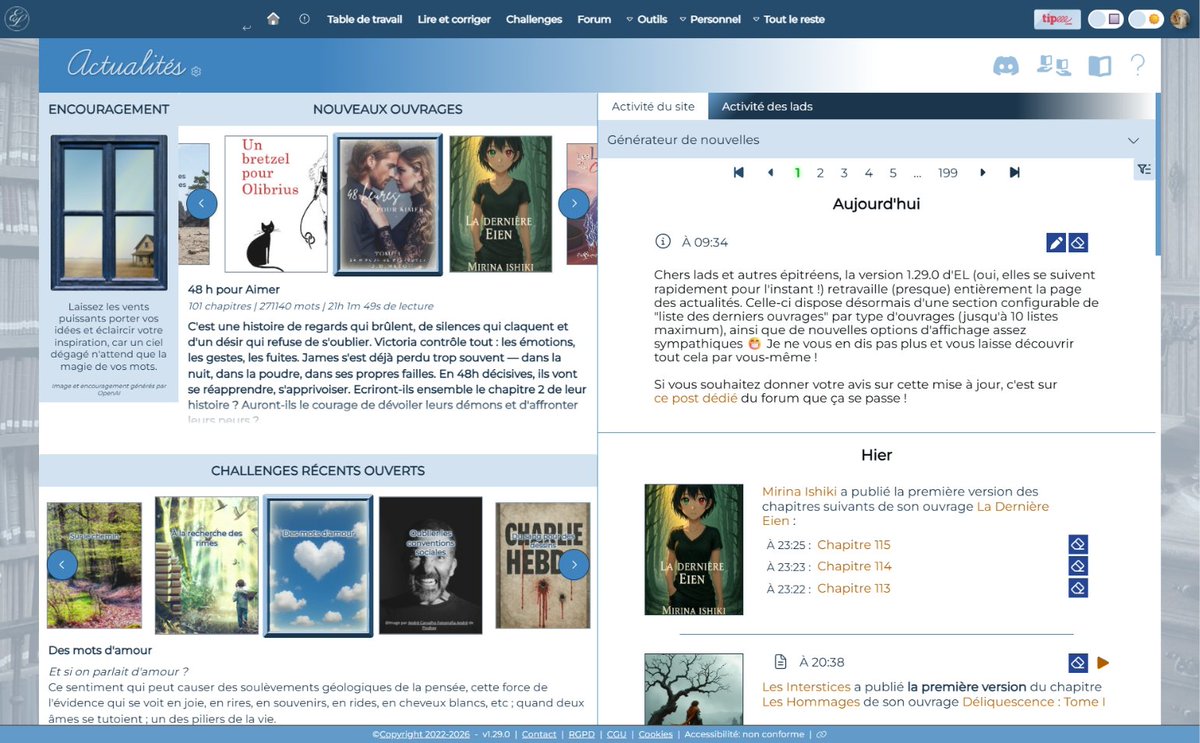Open the footer Cookies link
The width and height of the screenshot is (1200, 743).
coord(656,734)
